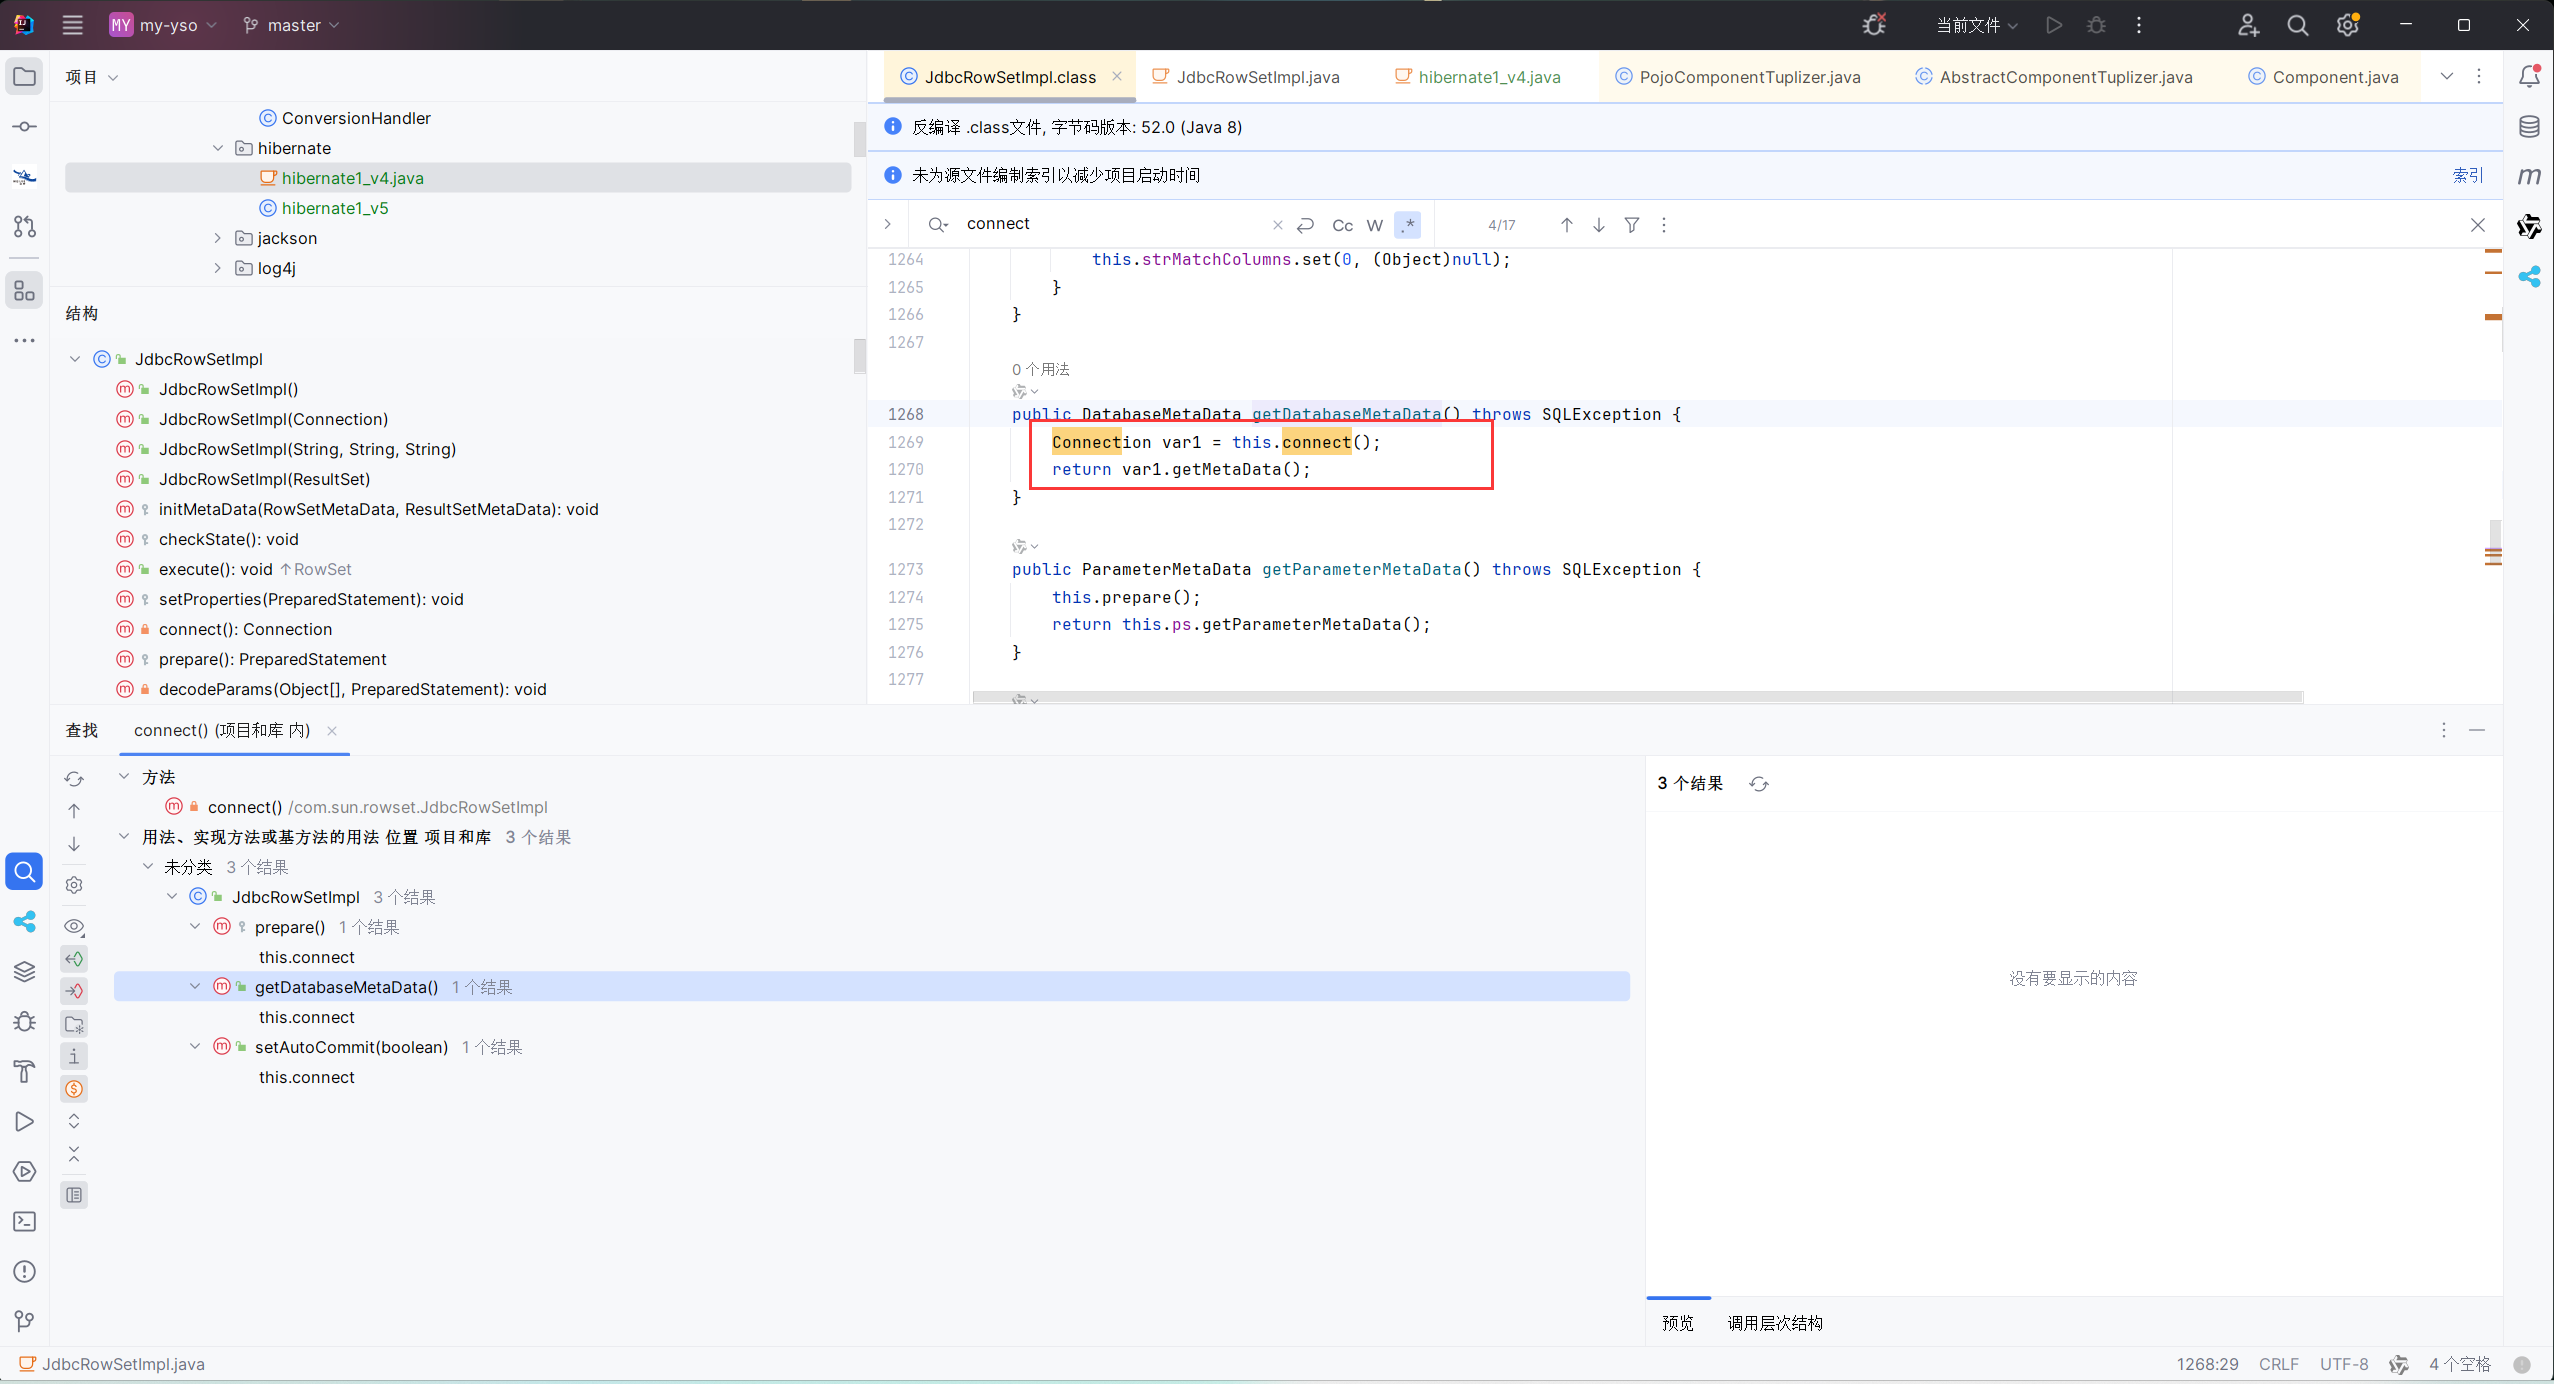This screenshot has height=1384, width=2554.
Task: Open the master branch dropdown
Action: click(x=292, y=25)
